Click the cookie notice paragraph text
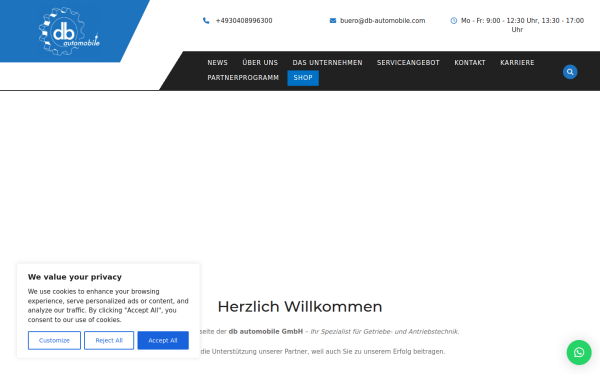This screenshot has height=375, width=600. pos(108,305)
